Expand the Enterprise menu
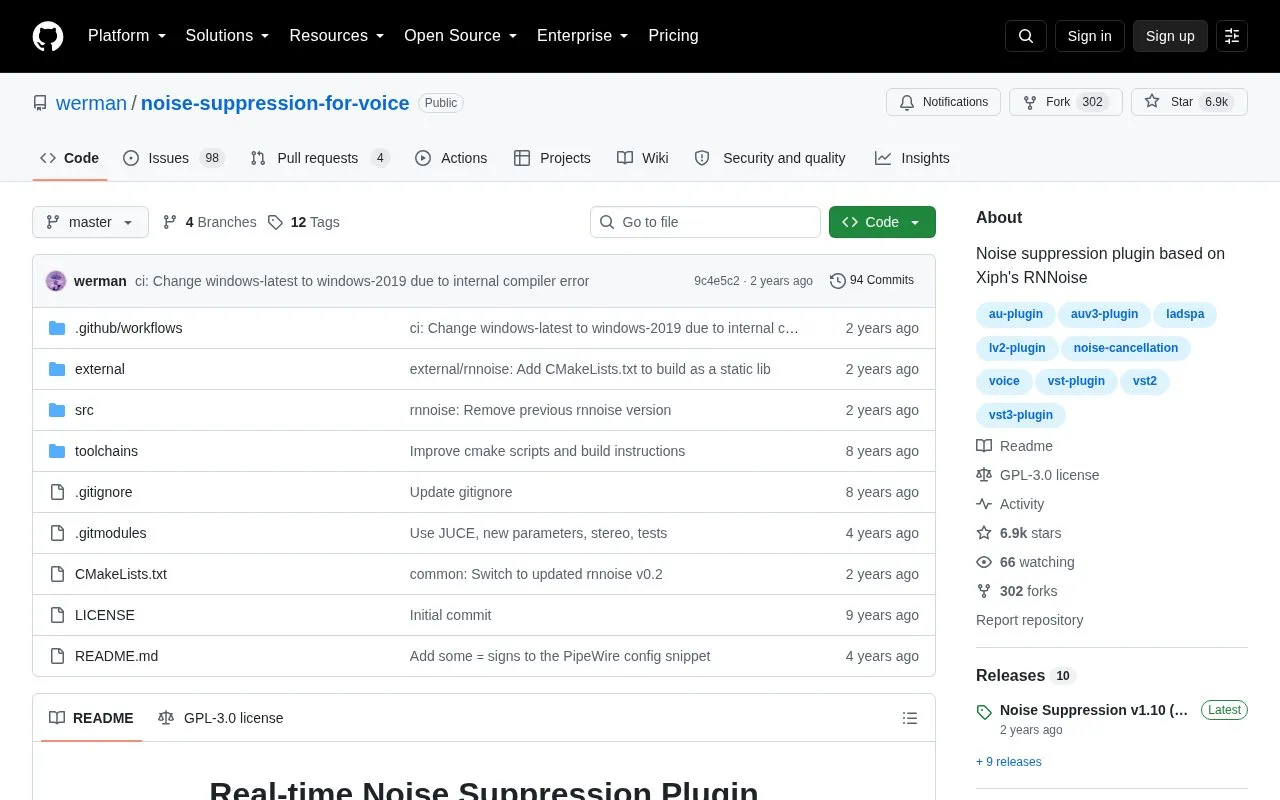1280x800 pixels. [583, 36]
